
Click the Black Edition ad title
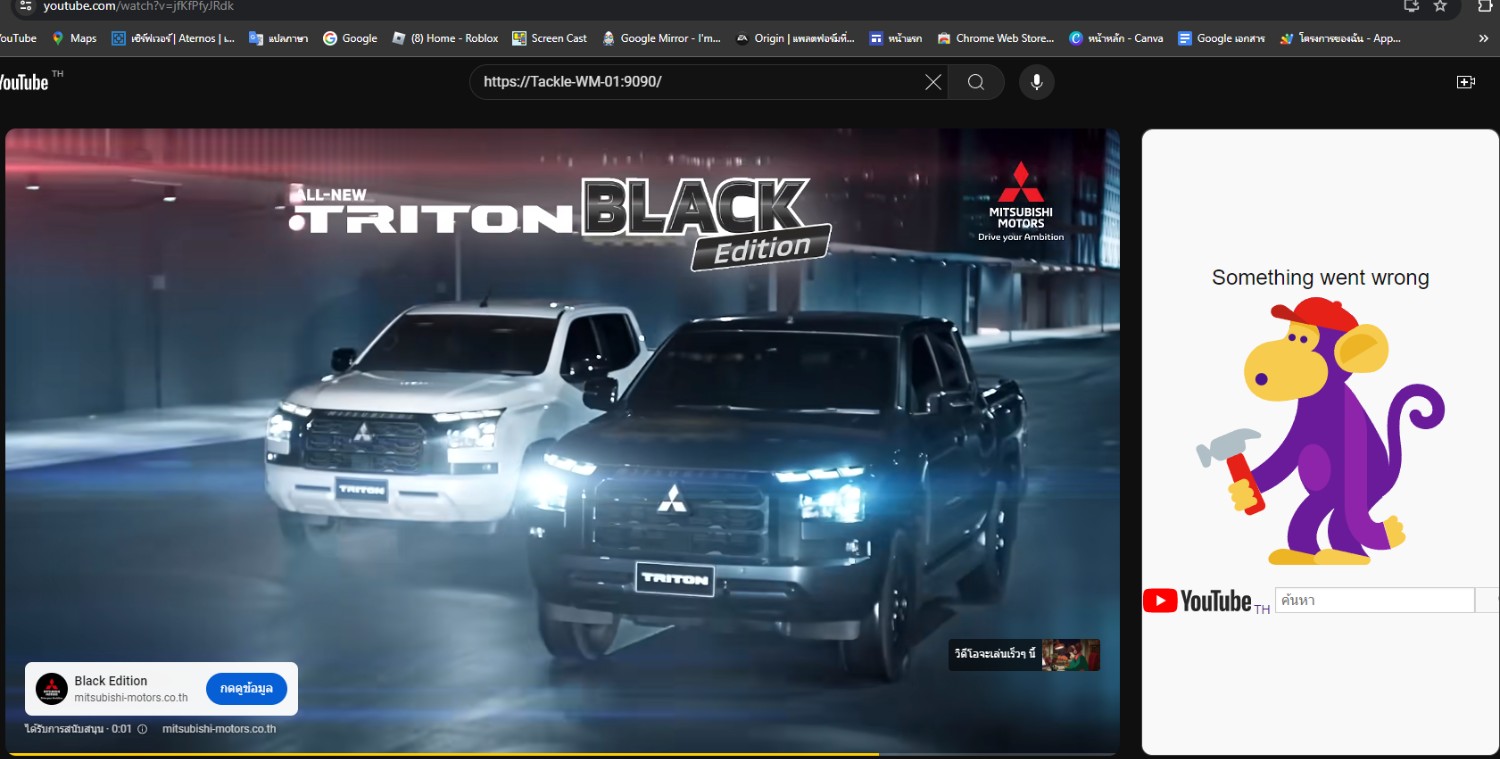coord(111,681)
